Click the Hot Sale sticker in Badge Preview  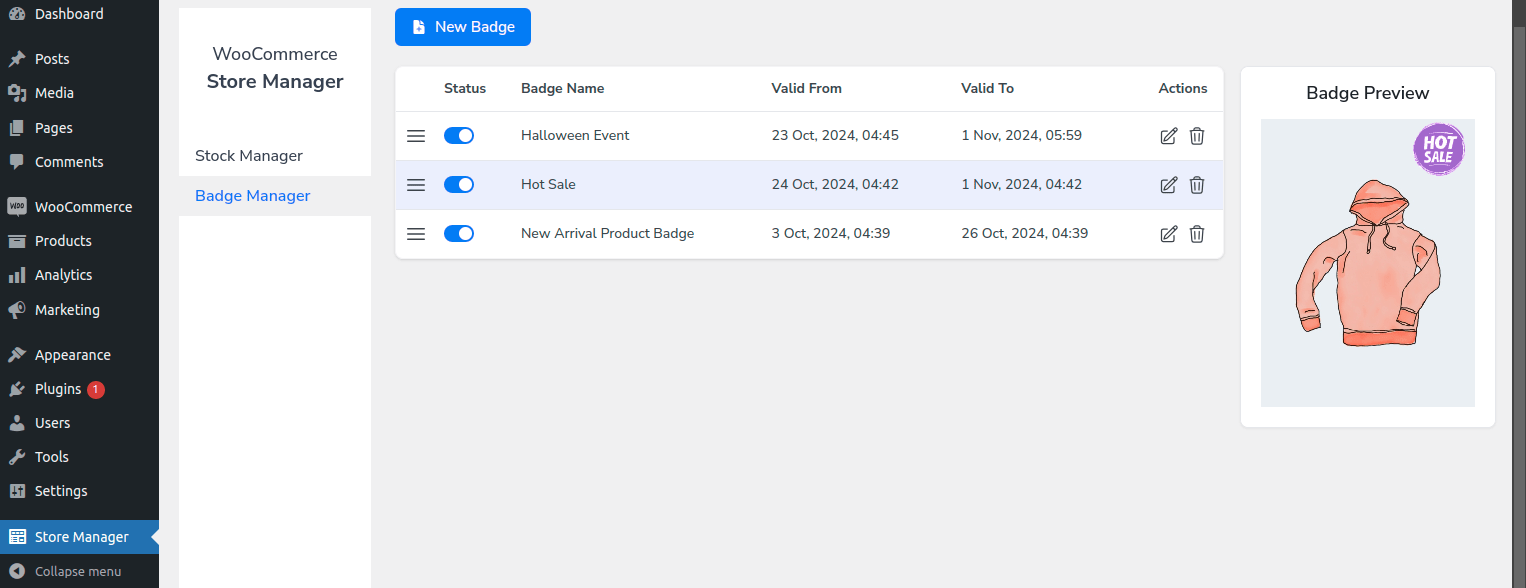tap(1438, 148)
